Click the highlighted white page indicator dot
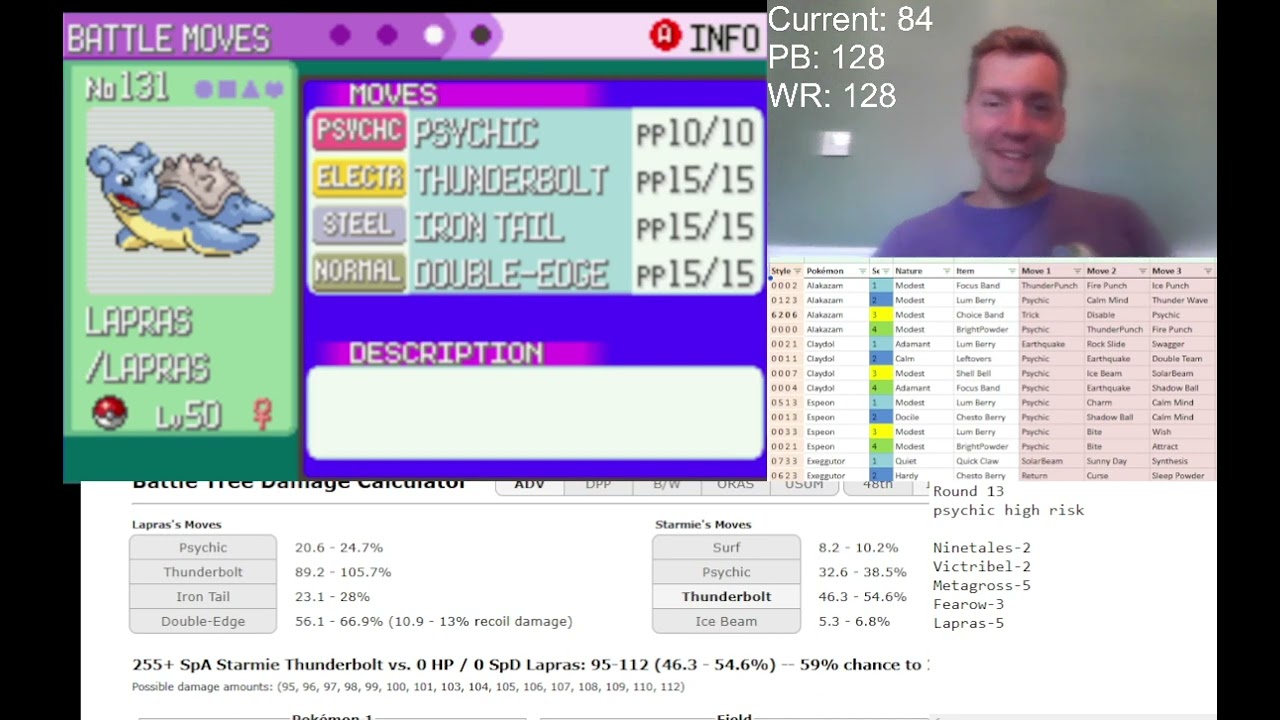This screenshot has height=720, width=1280. pyautogui.click(x=434, y=36)
